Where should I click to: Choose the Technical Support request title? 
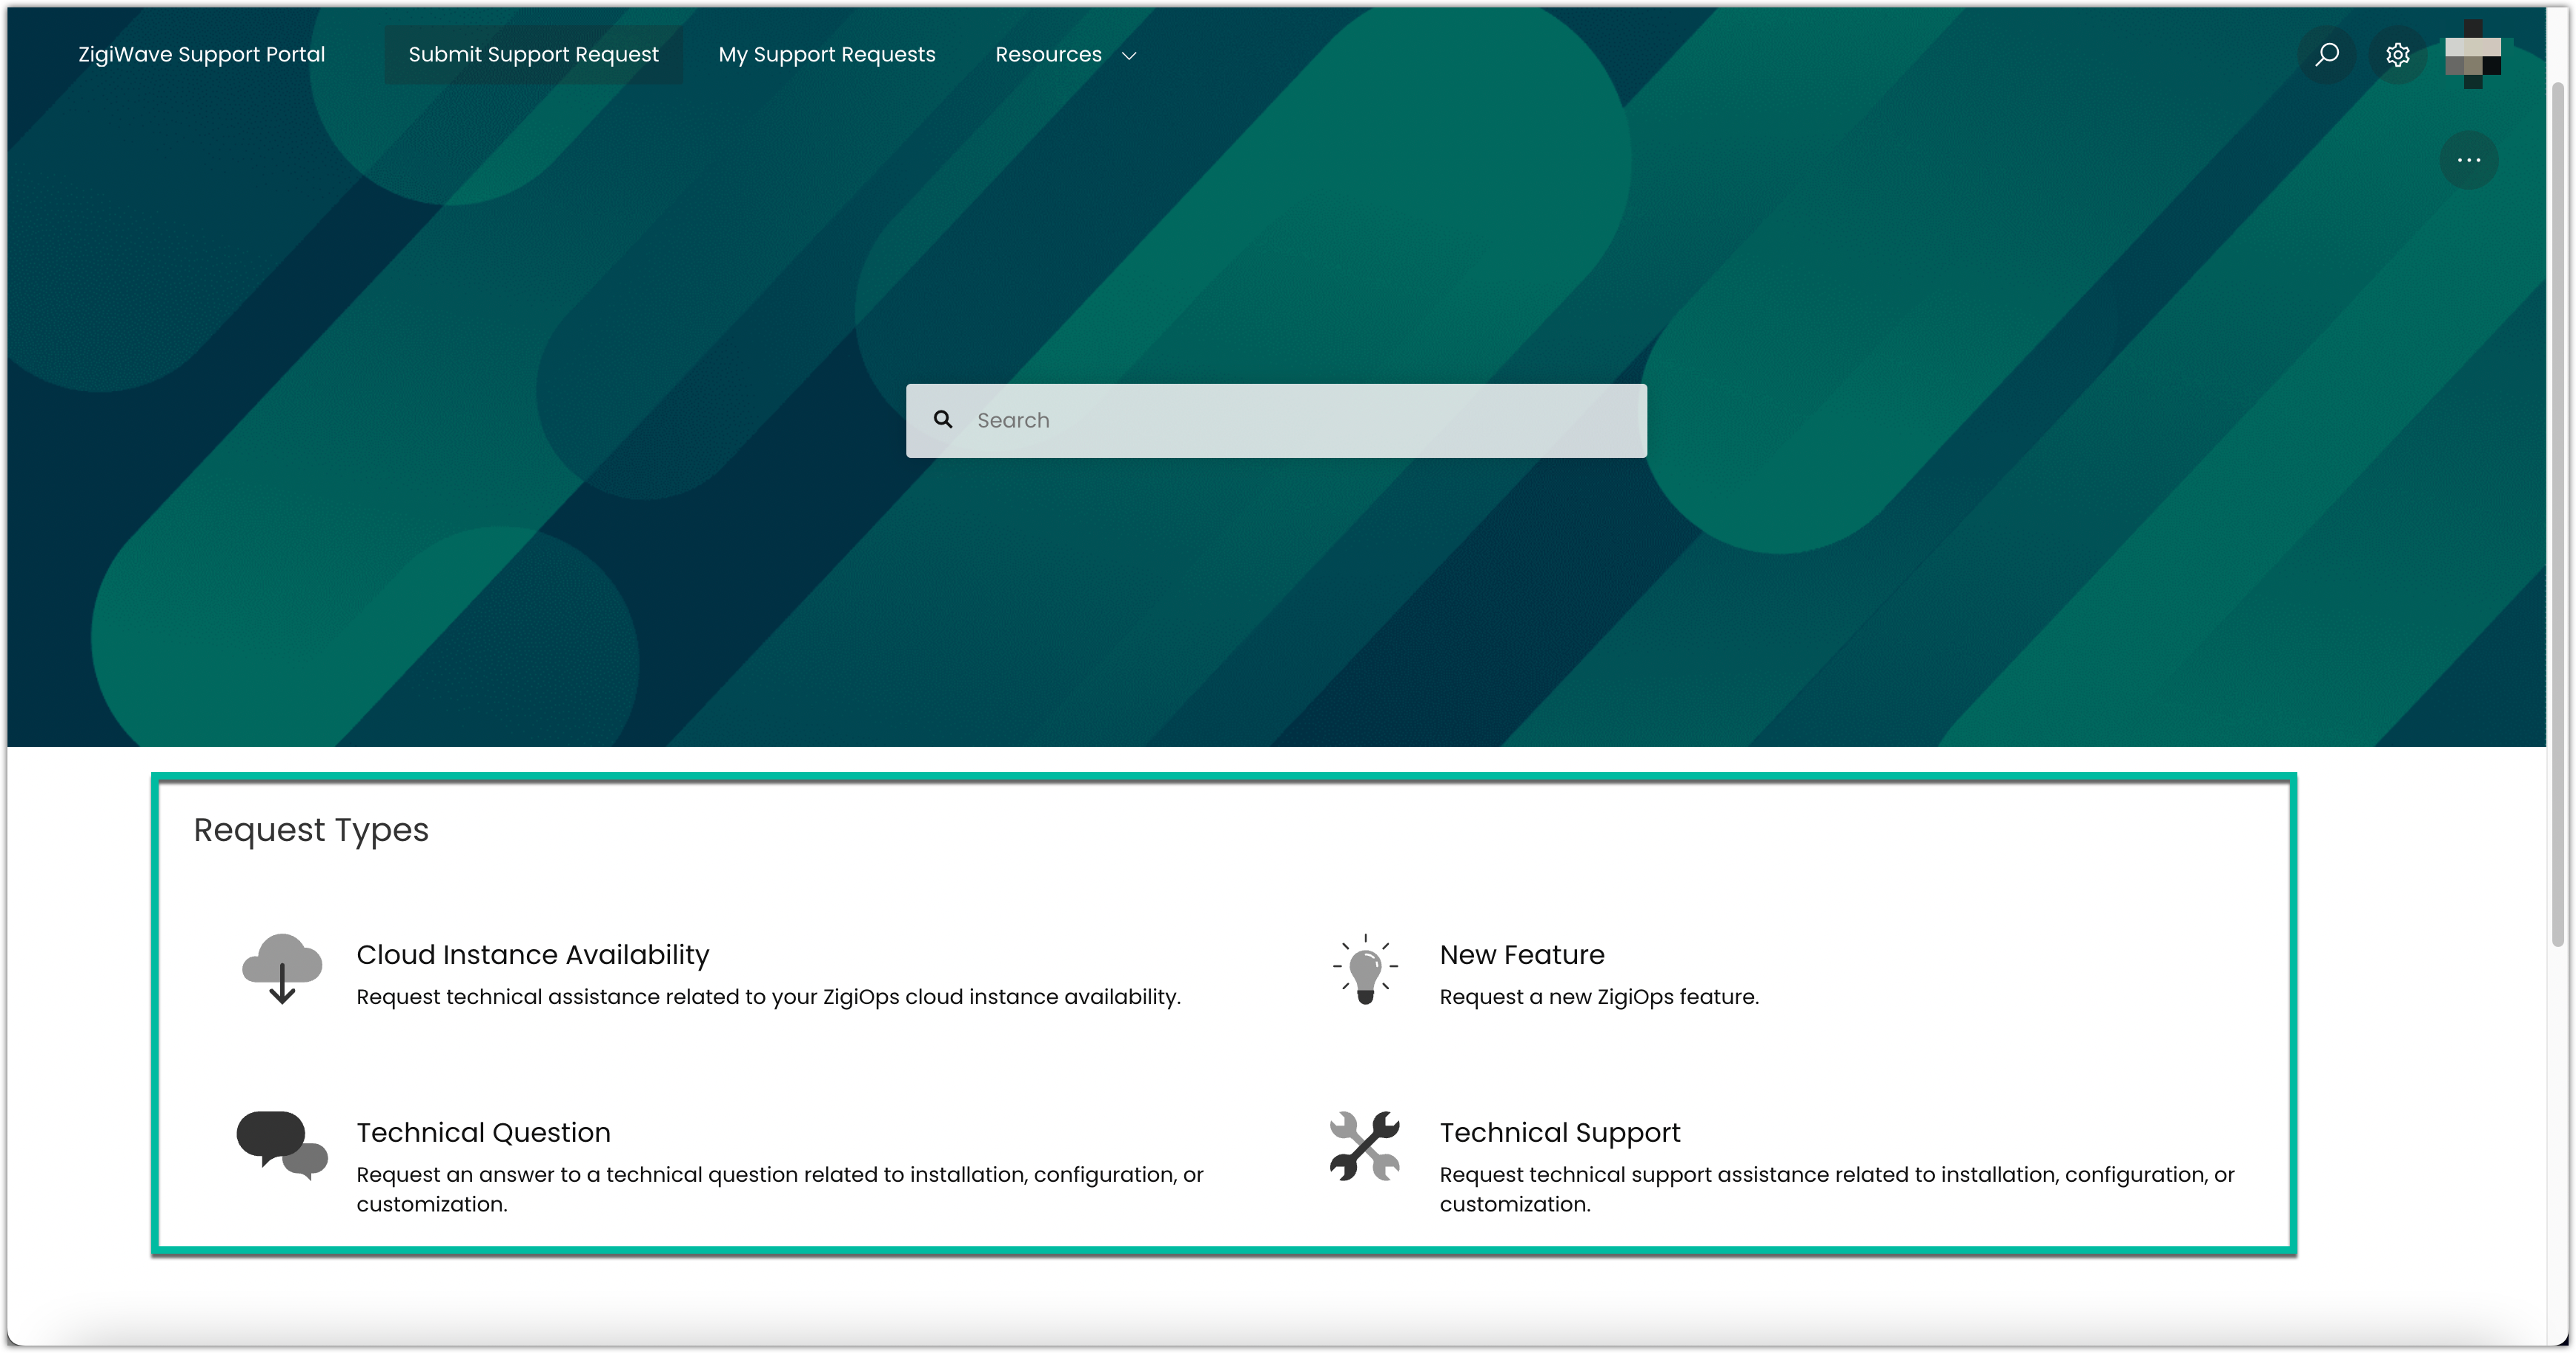[1559, 1133]
